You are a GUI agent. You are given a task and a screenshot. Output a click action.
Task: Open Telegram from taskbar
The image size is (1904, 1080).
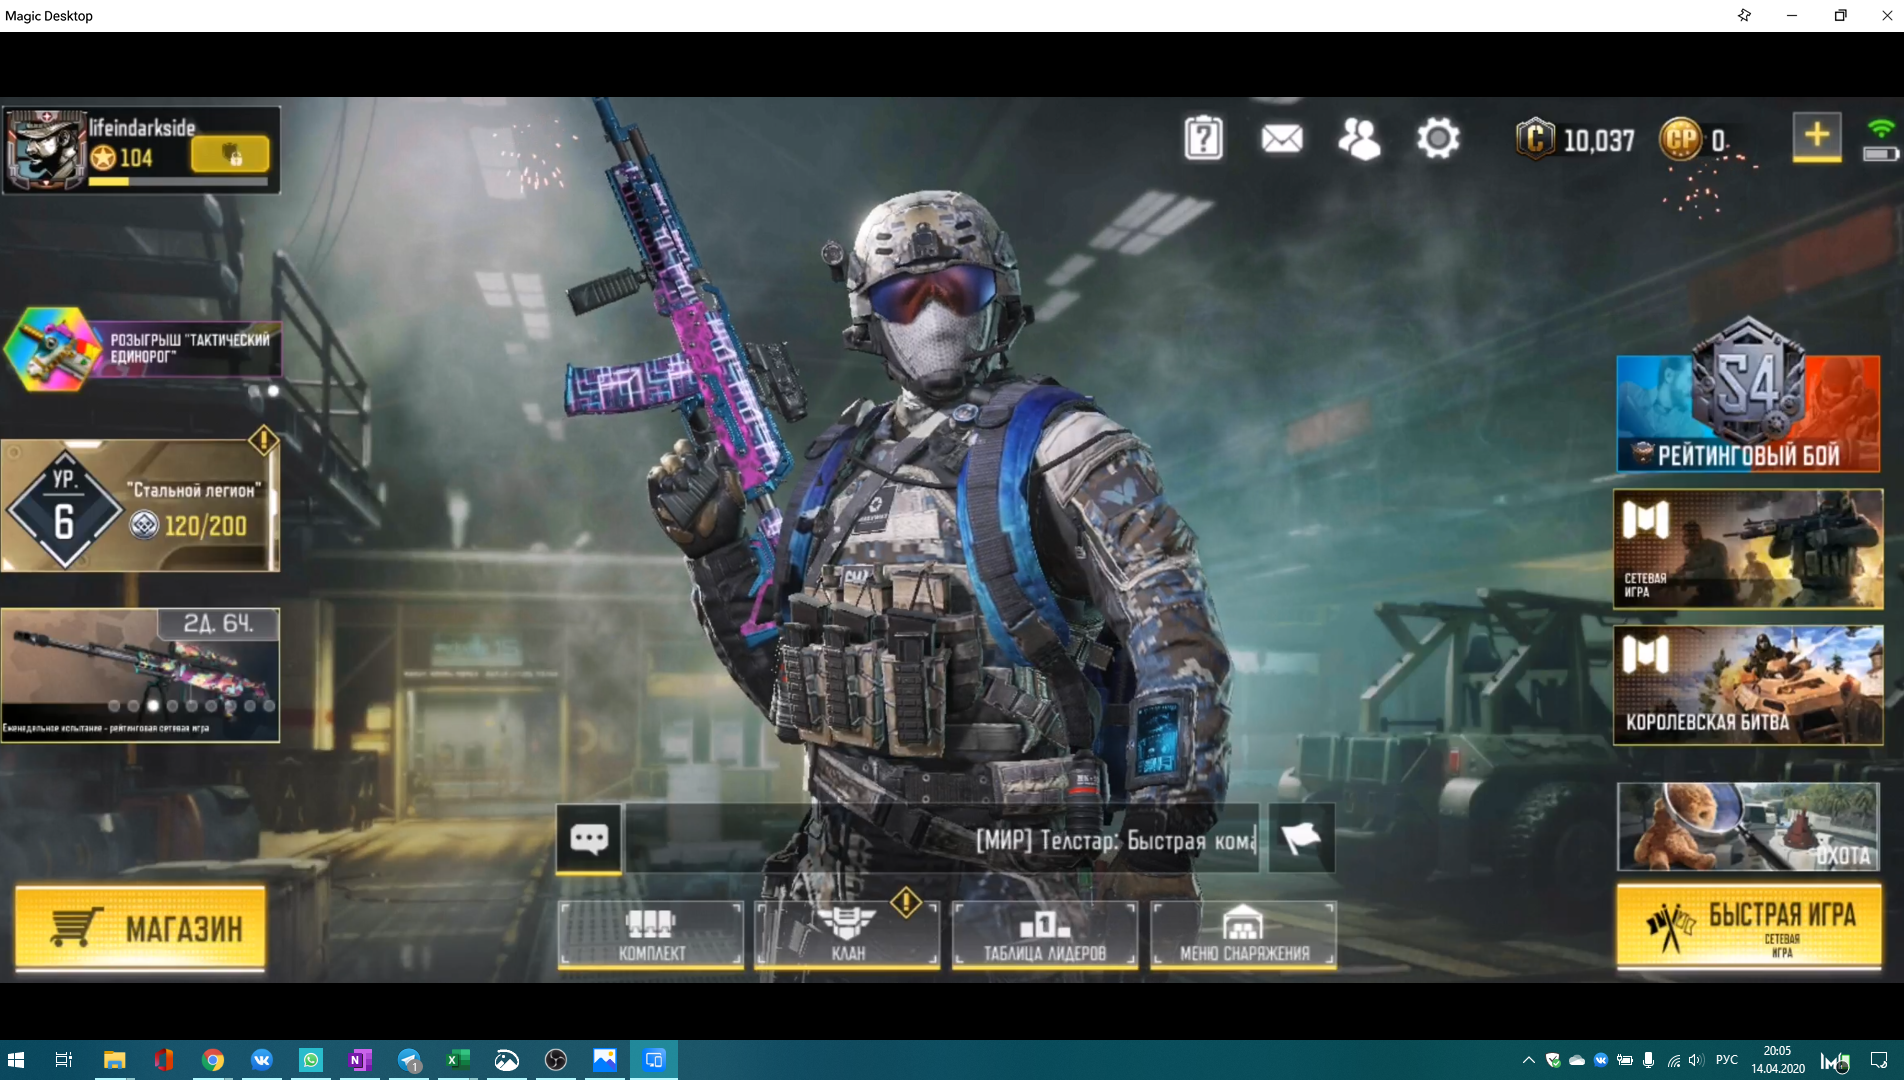(408, 1060)
